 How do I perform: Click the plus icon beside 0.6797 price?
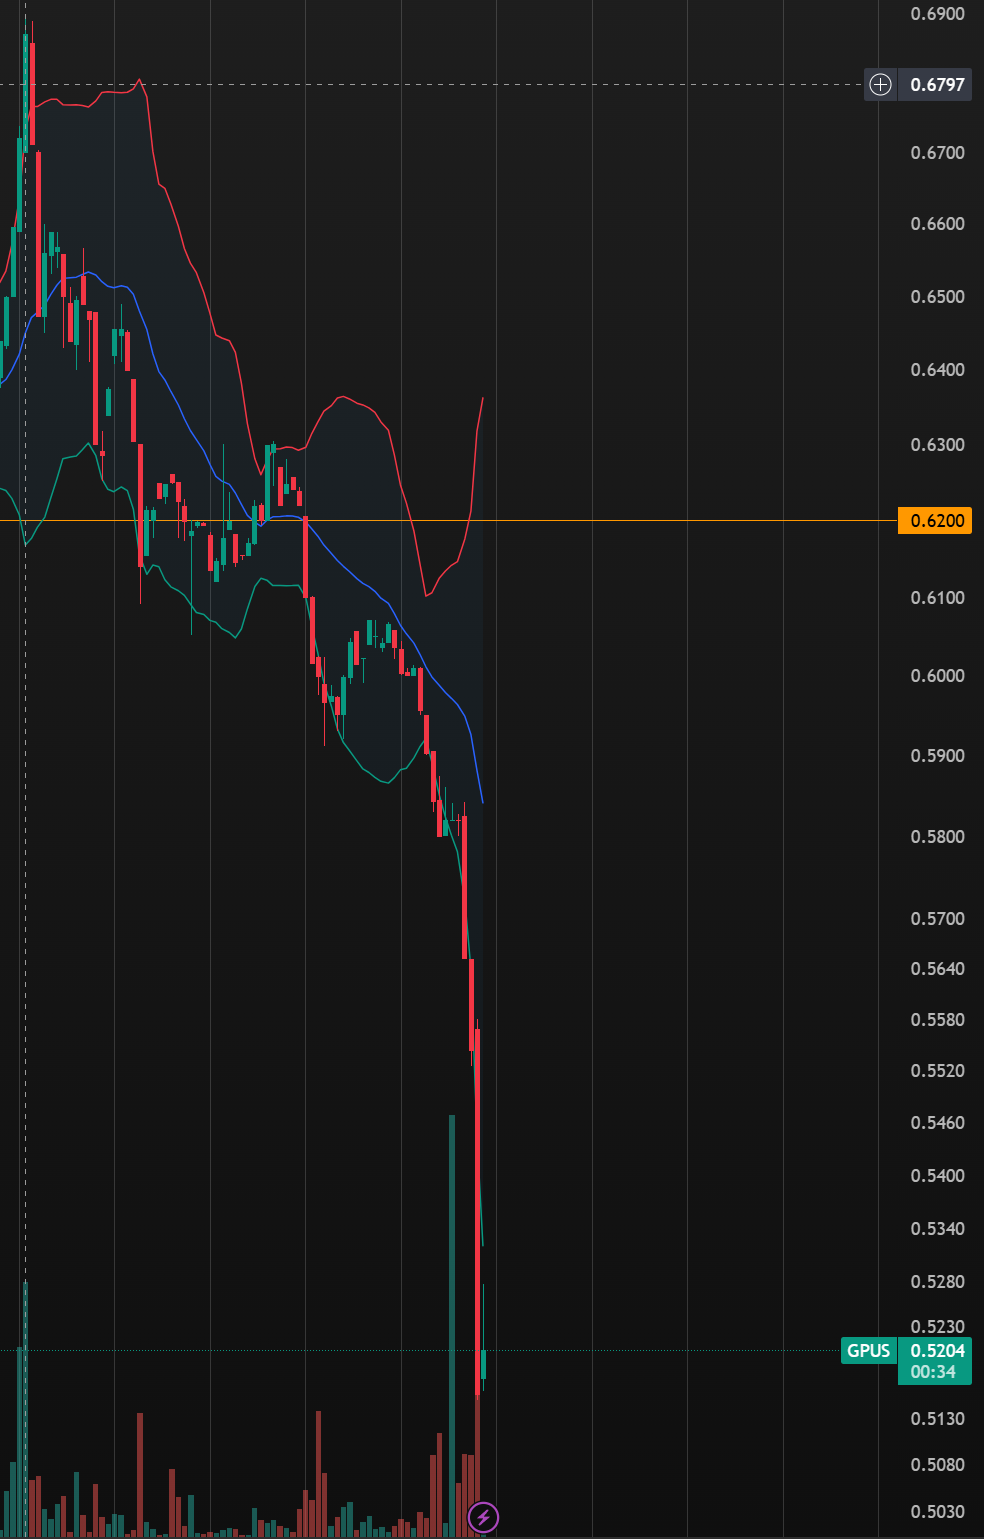point(880,84)
